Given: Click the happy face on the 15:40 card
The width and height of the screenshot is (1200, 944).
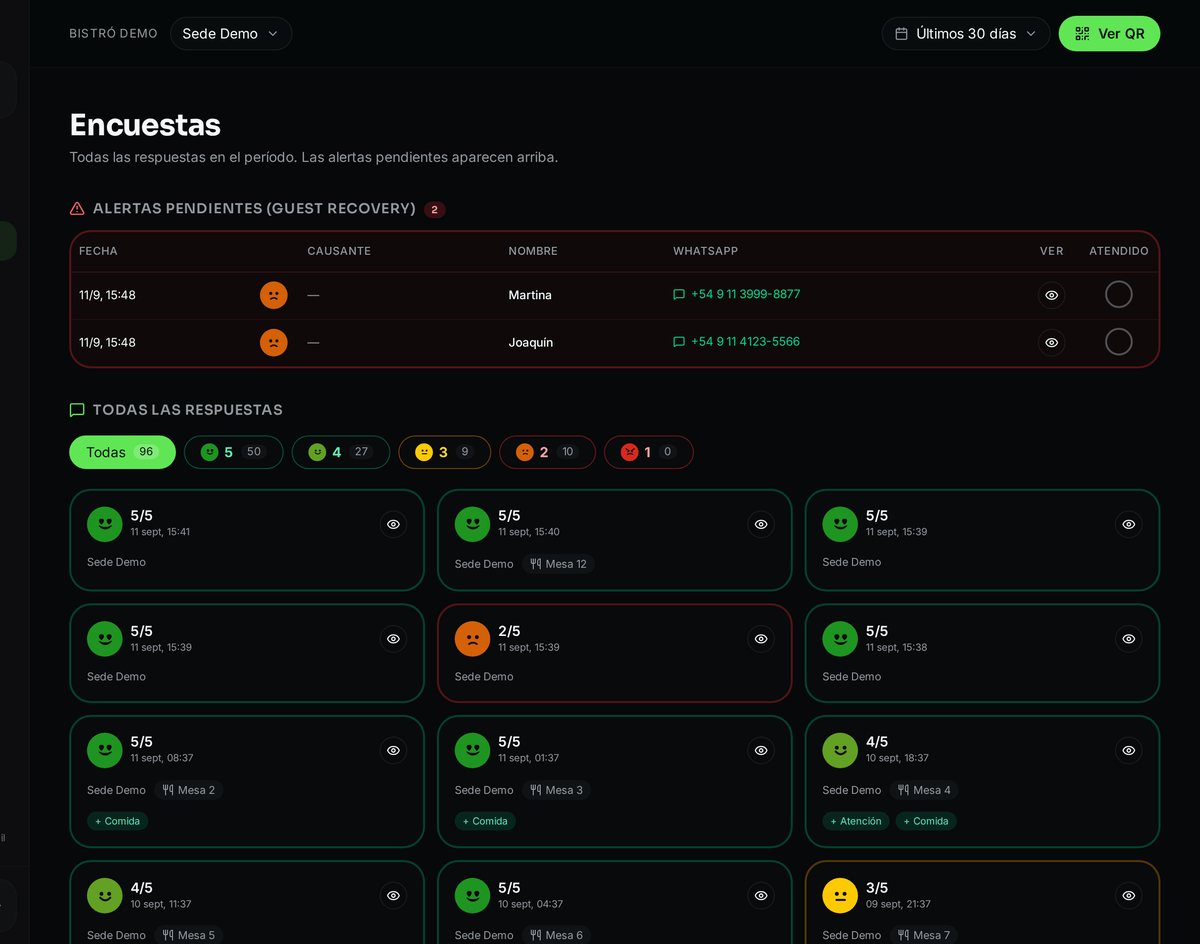Looking at the screenshot, I should (472, 524).
